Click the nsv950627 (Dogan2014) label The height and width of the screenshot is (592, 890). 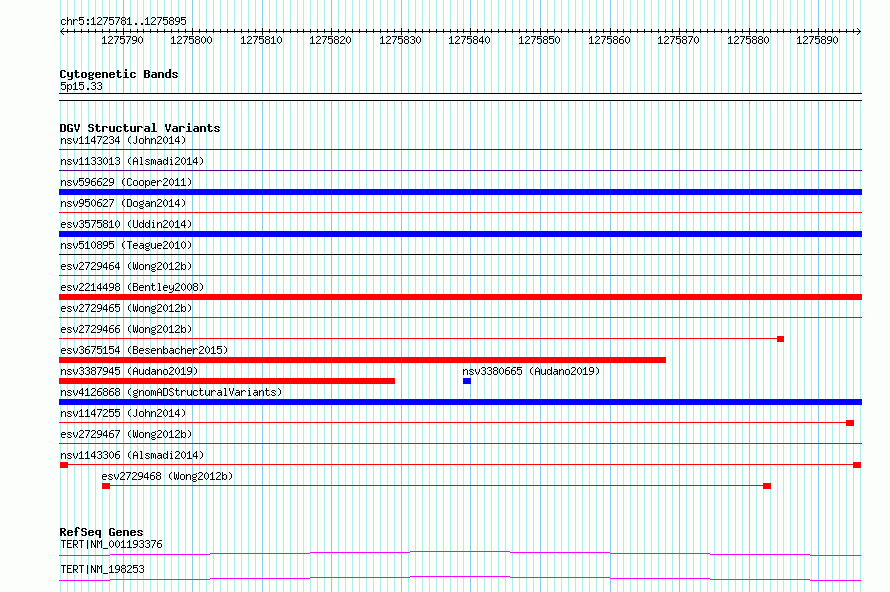(x=123, y=203)
